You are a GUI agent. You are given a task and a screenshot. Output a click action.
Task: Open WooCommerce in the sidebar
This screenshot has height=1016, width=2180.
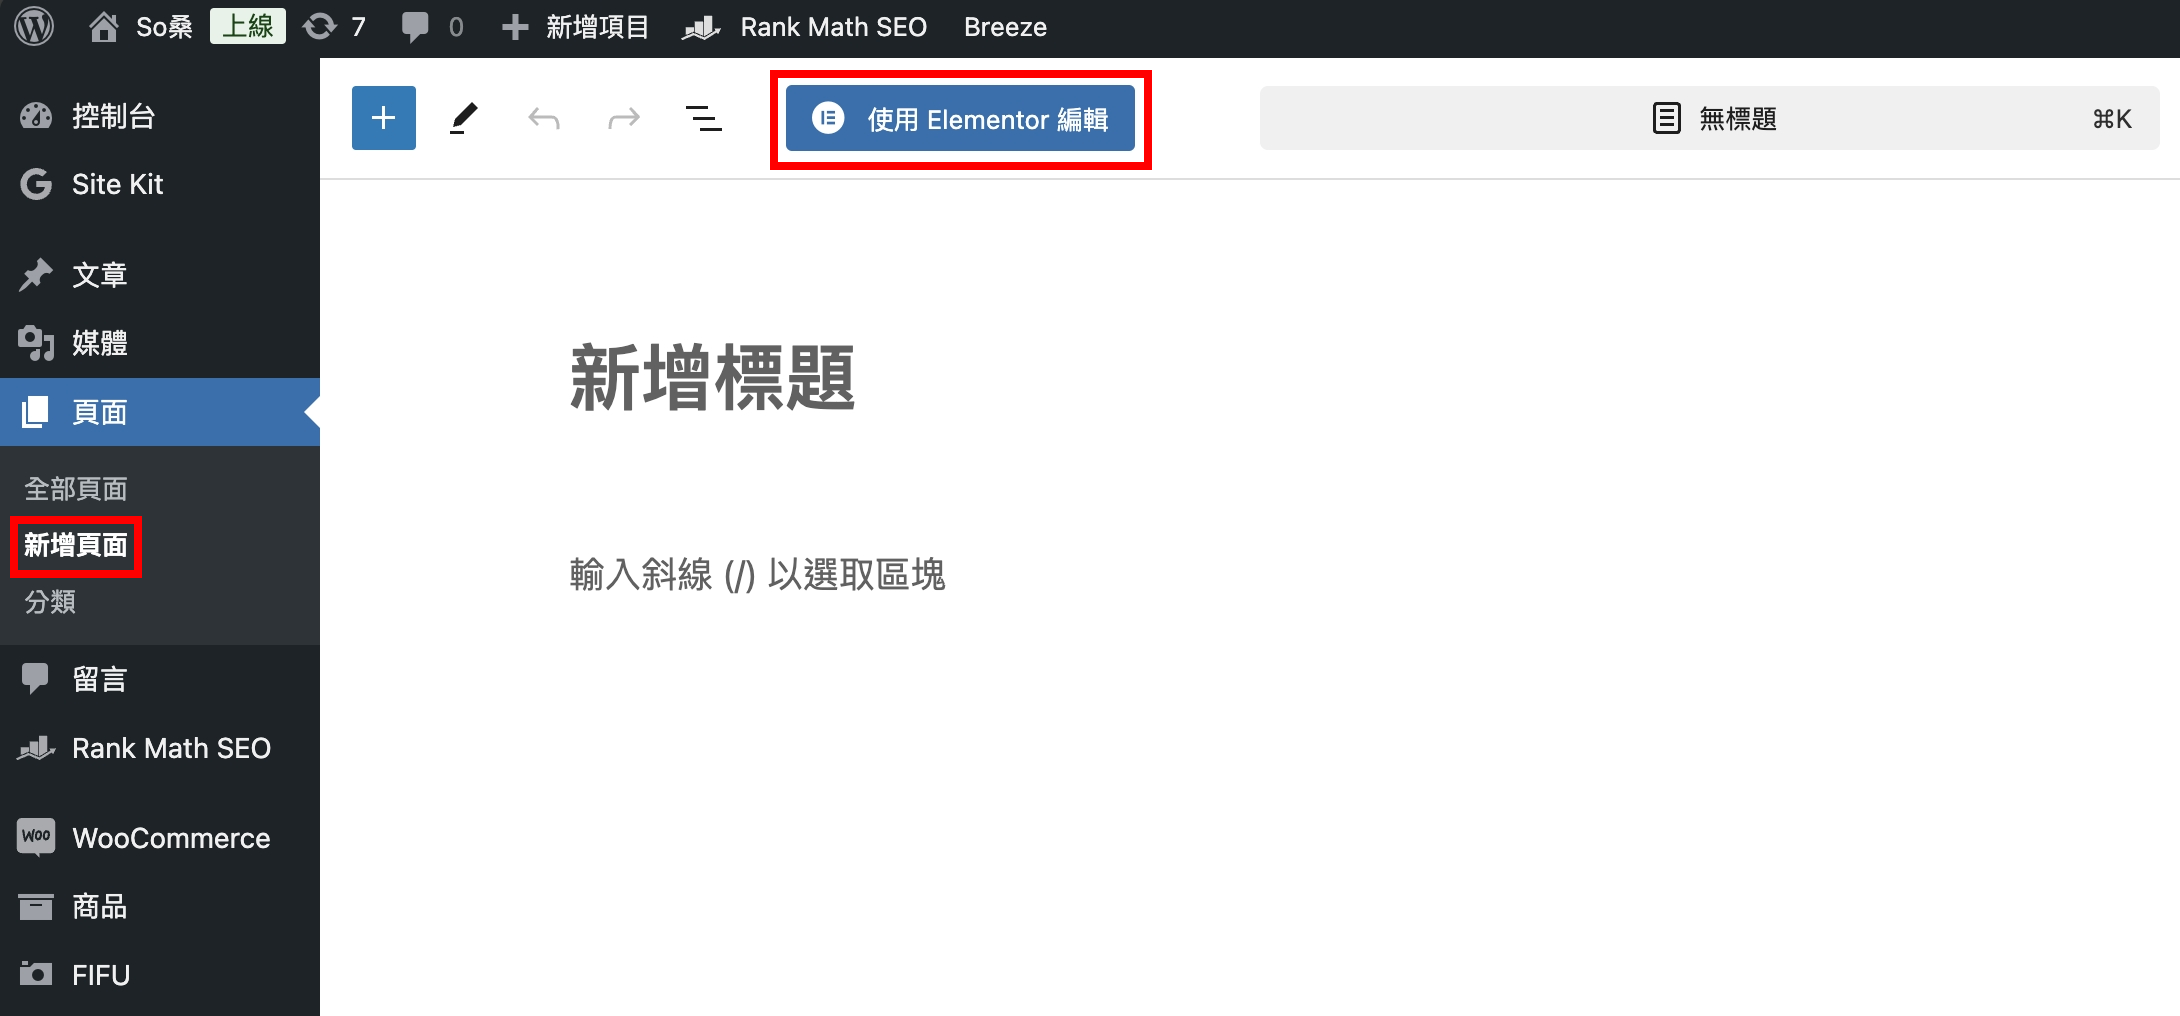pos(170,838)
